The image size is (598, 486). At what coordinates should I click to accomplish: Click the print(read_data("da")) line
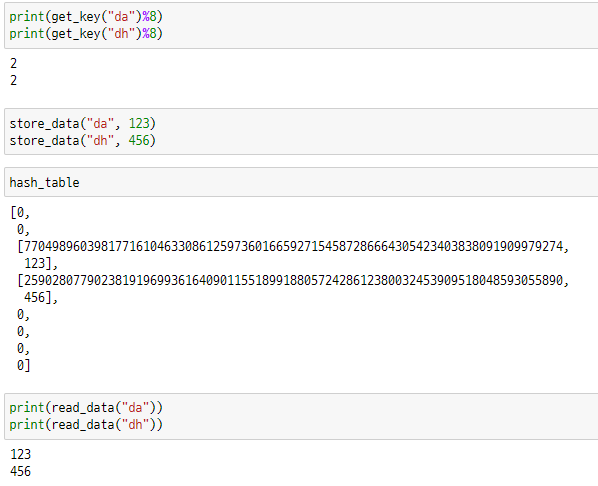86,408
